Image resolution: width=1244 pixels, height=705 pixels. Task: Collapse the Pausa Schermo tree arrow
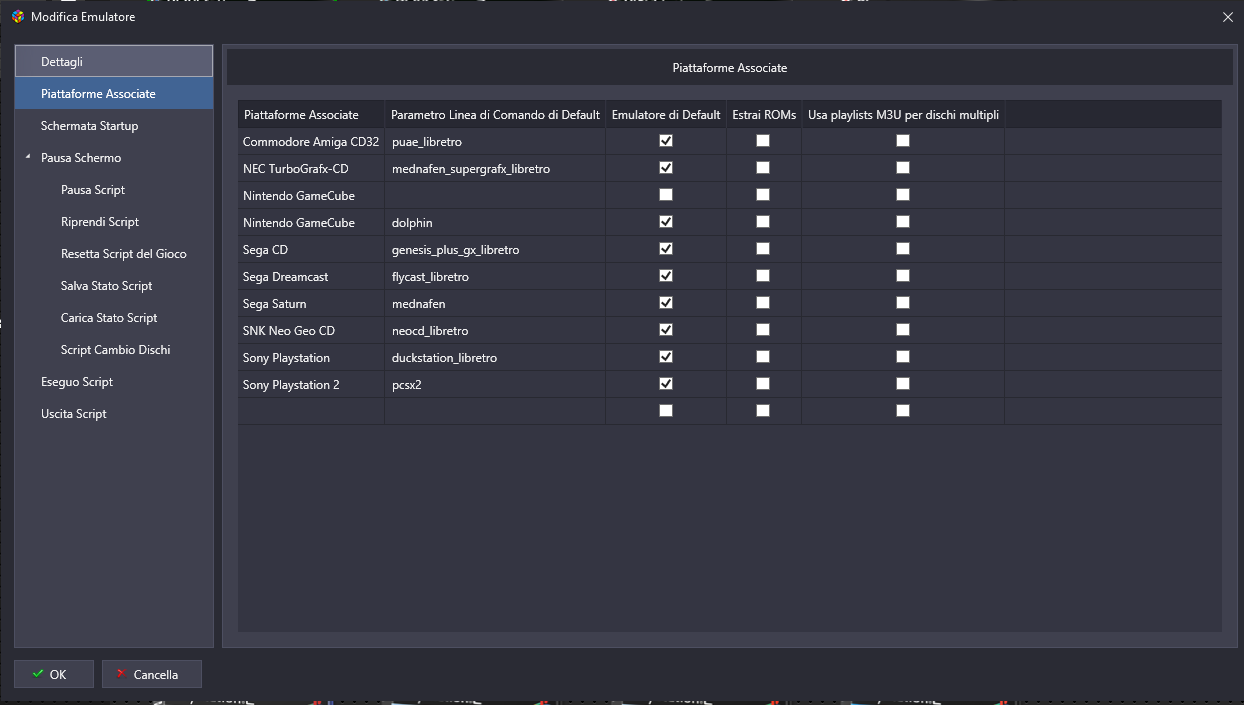coord(28,158)
